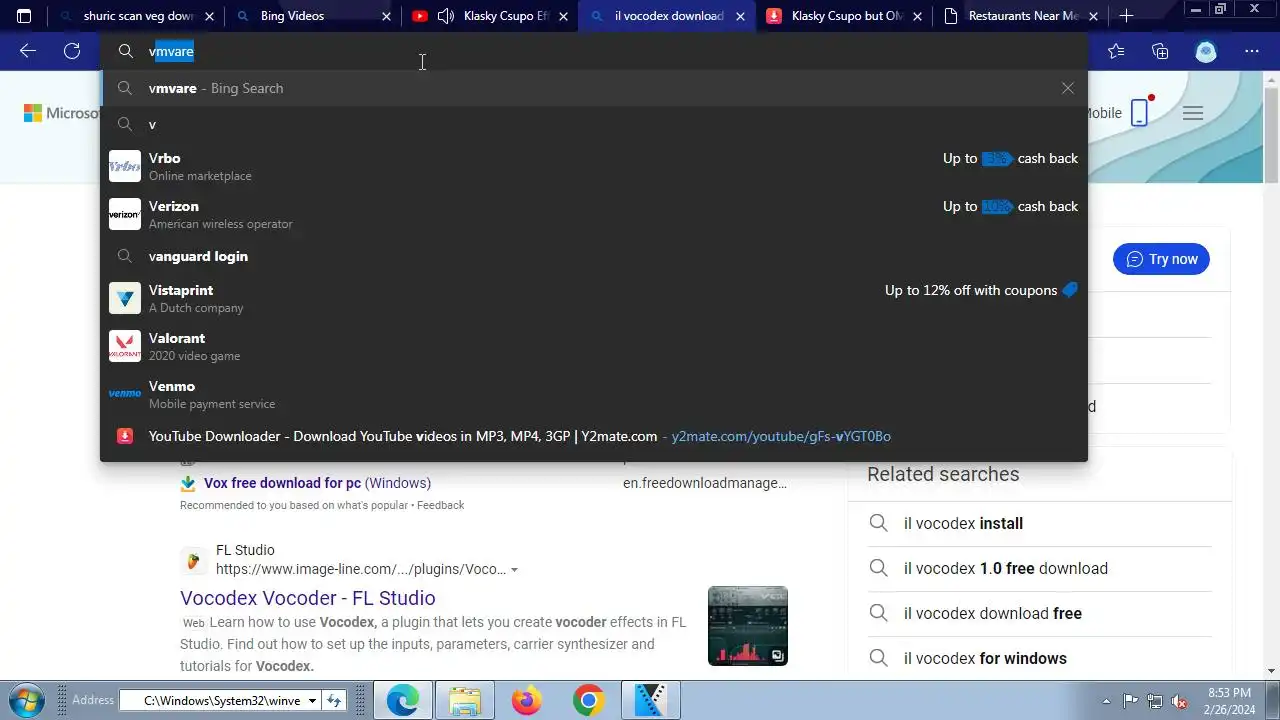The image size is (1280, 720).
Task: Open Edge Settings and more menu
Action: point(1251,52)
